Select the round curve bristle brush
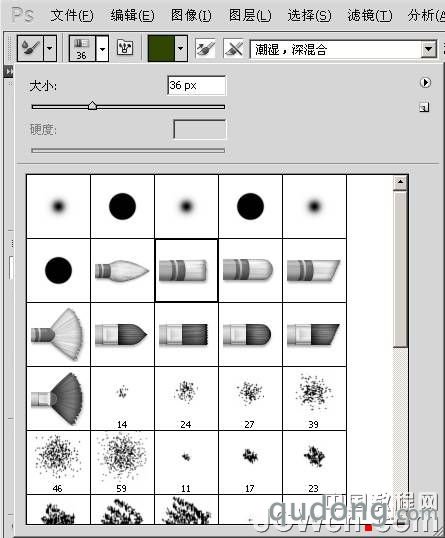445x538 pixels. pos(250,270)
